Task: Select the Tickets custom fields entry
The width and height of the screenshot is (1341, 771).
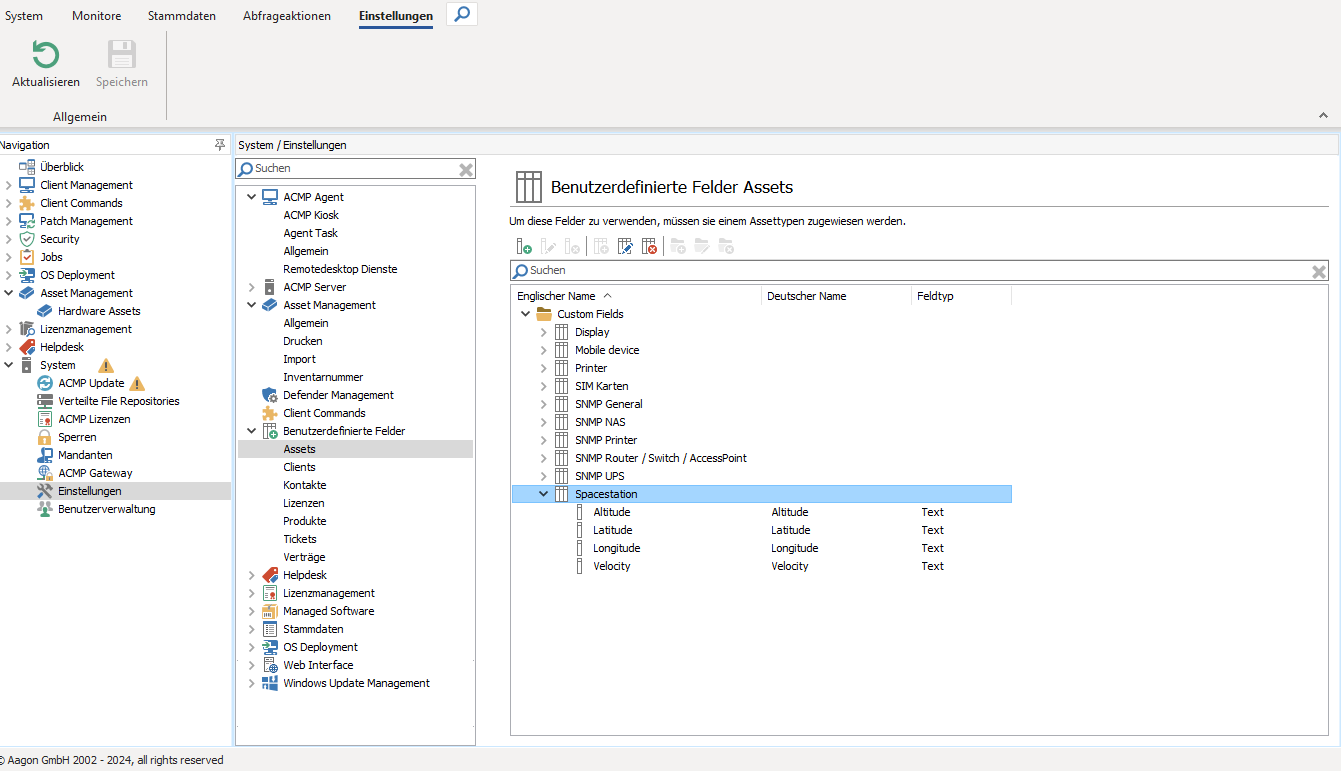Action: coord(300,539)
